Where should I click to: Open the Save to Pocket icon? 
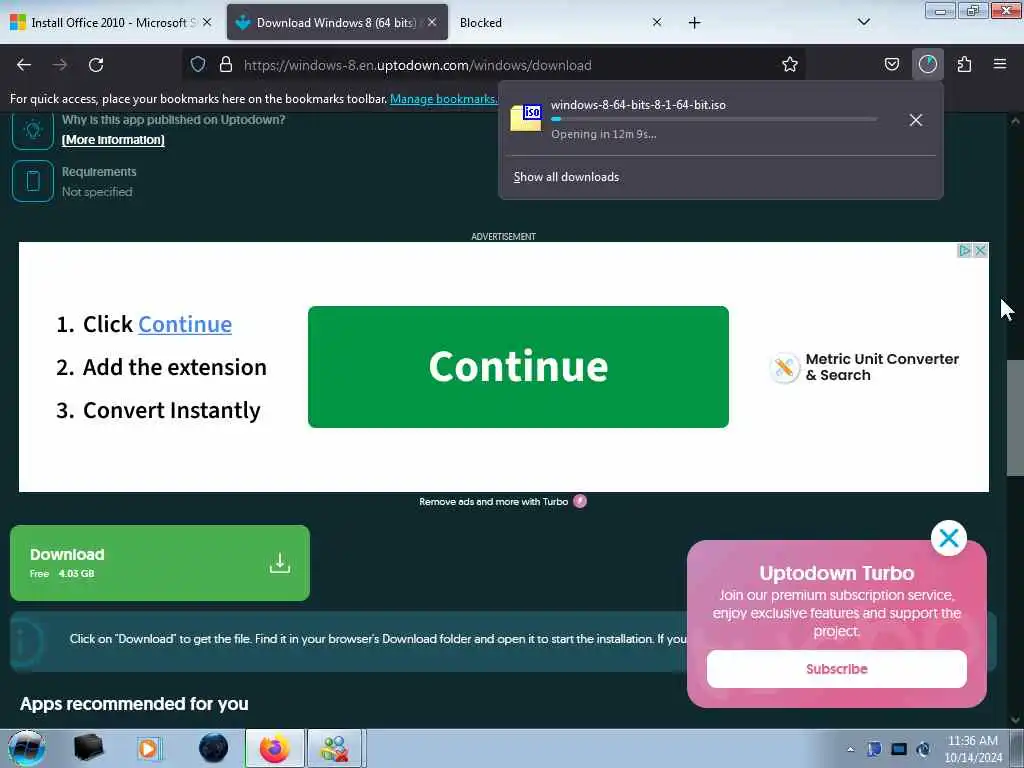(891, 64)
